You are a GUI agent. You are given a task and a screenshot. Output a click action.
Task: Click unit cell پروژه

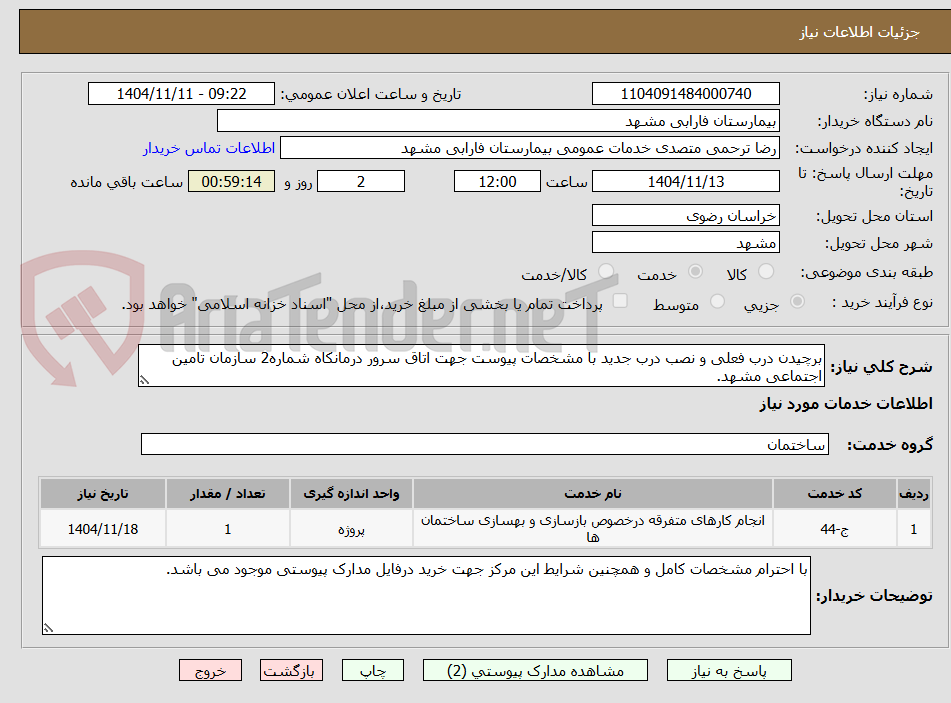click(x=351, y=529)
